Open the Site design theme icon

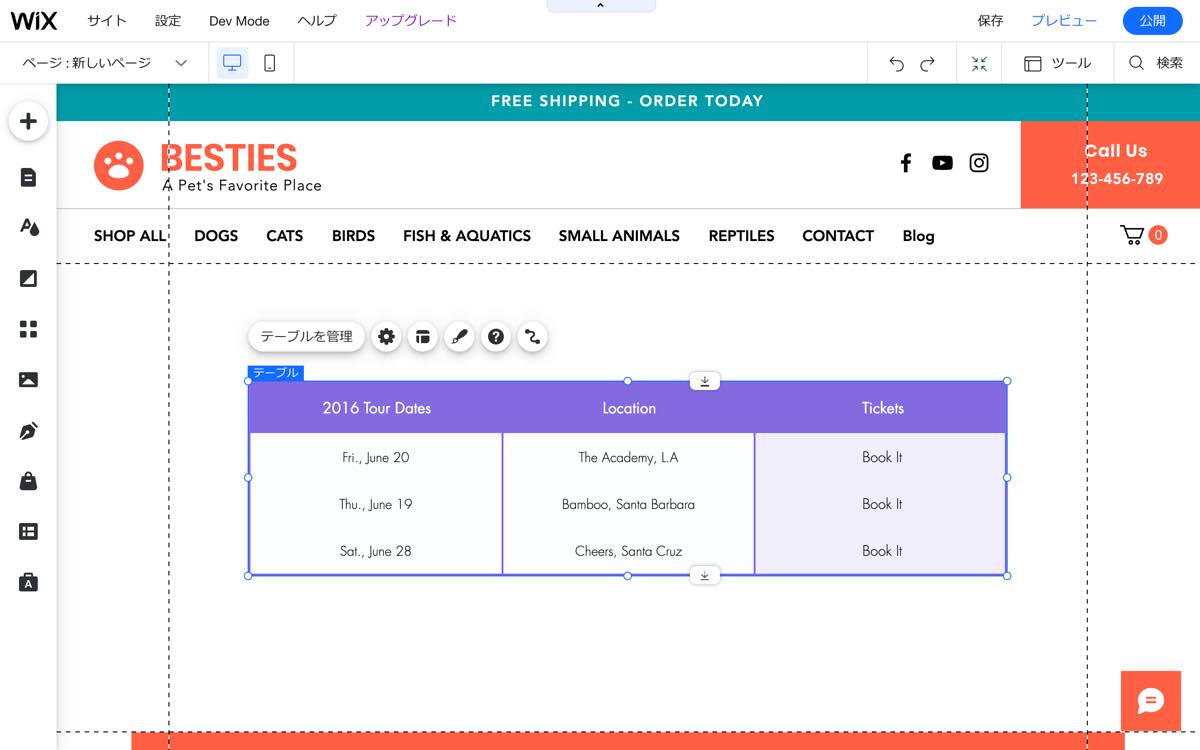pos(28,227)
